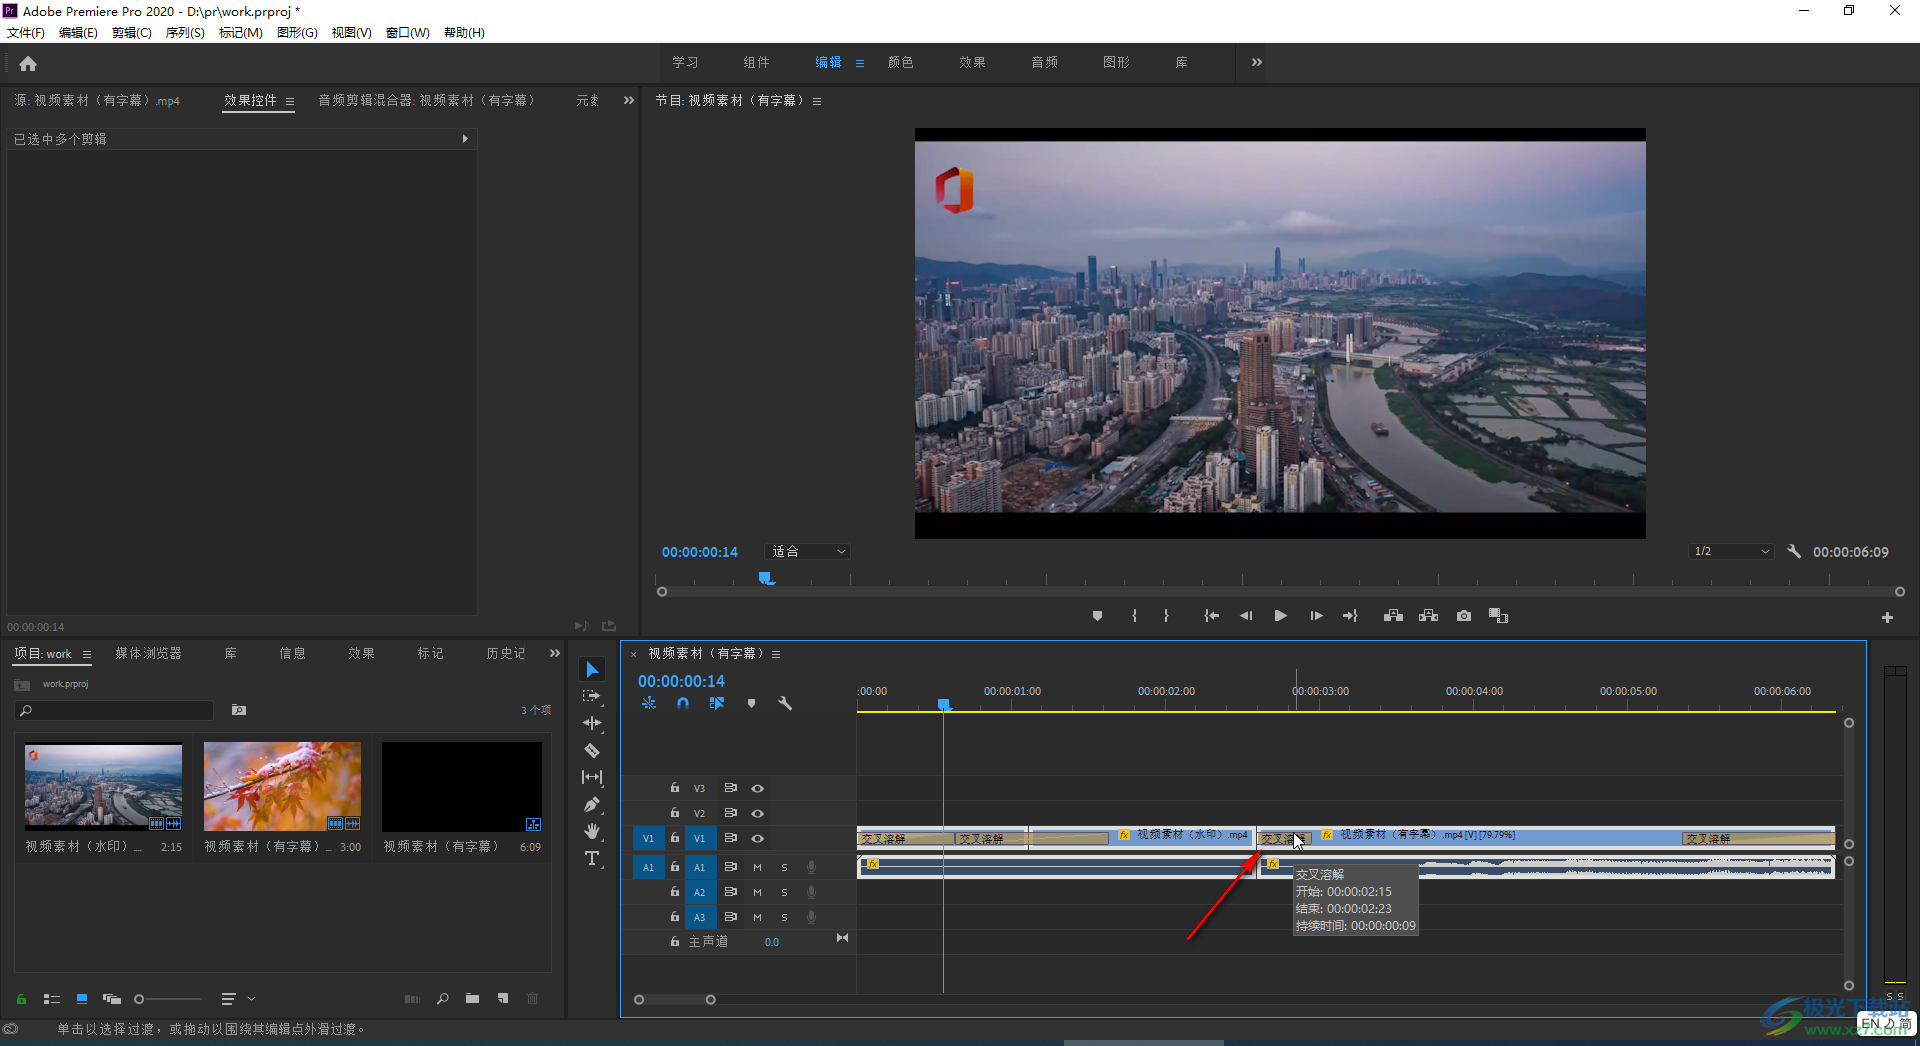Open the 媒体浏览器 tab
The image size is (1920, 1046).
pyautogui.click(x=148, y=653)
